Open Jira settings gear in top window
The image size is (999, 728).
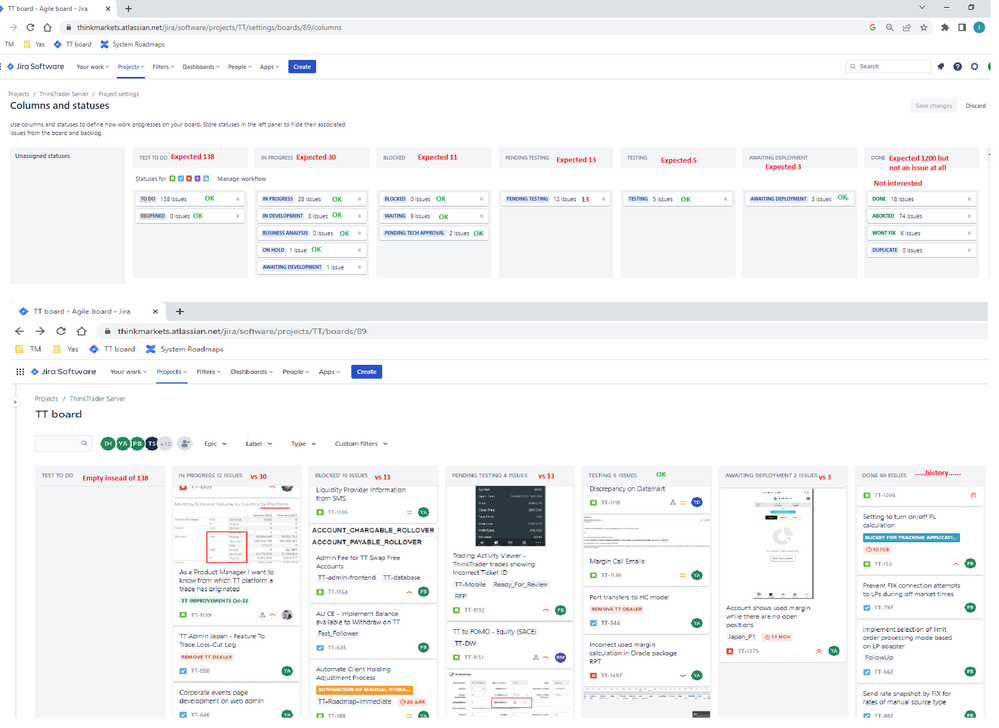point(975,66)
